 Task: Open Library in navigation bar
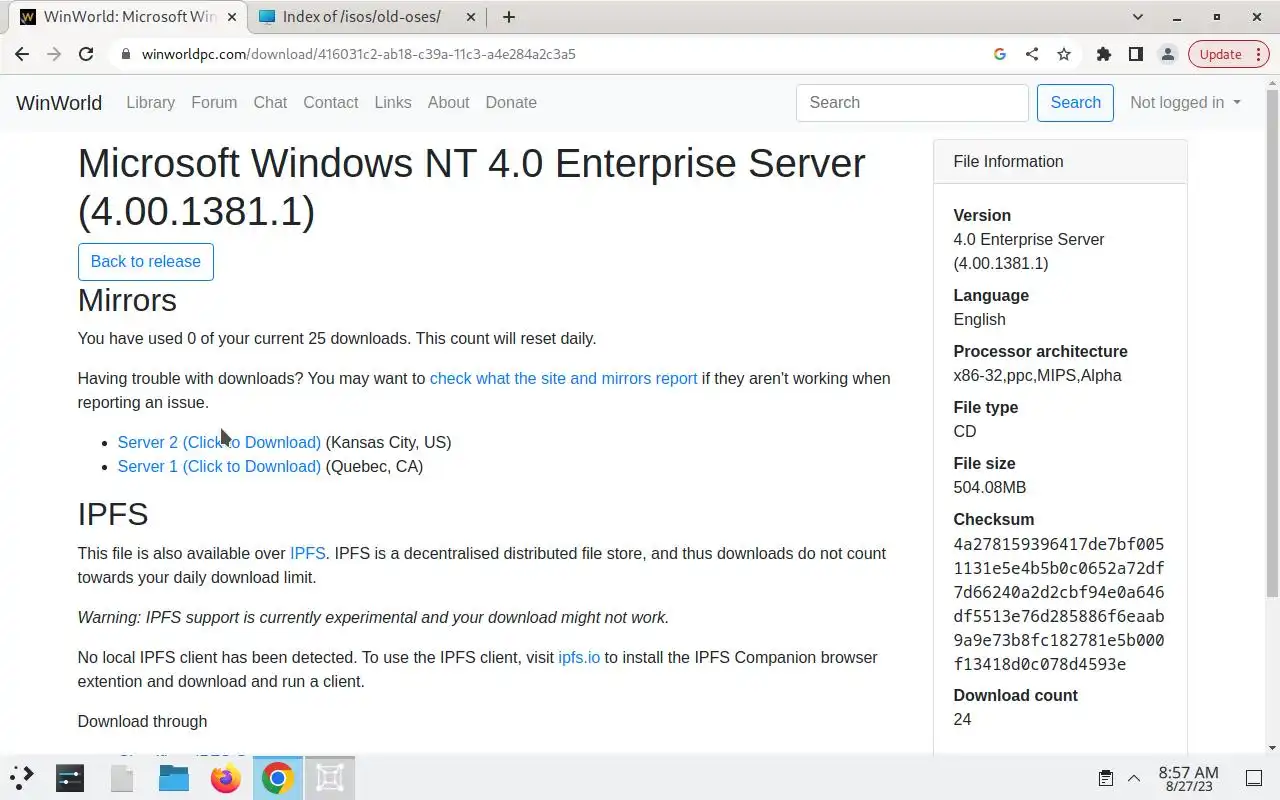click(x=150, y=102)
